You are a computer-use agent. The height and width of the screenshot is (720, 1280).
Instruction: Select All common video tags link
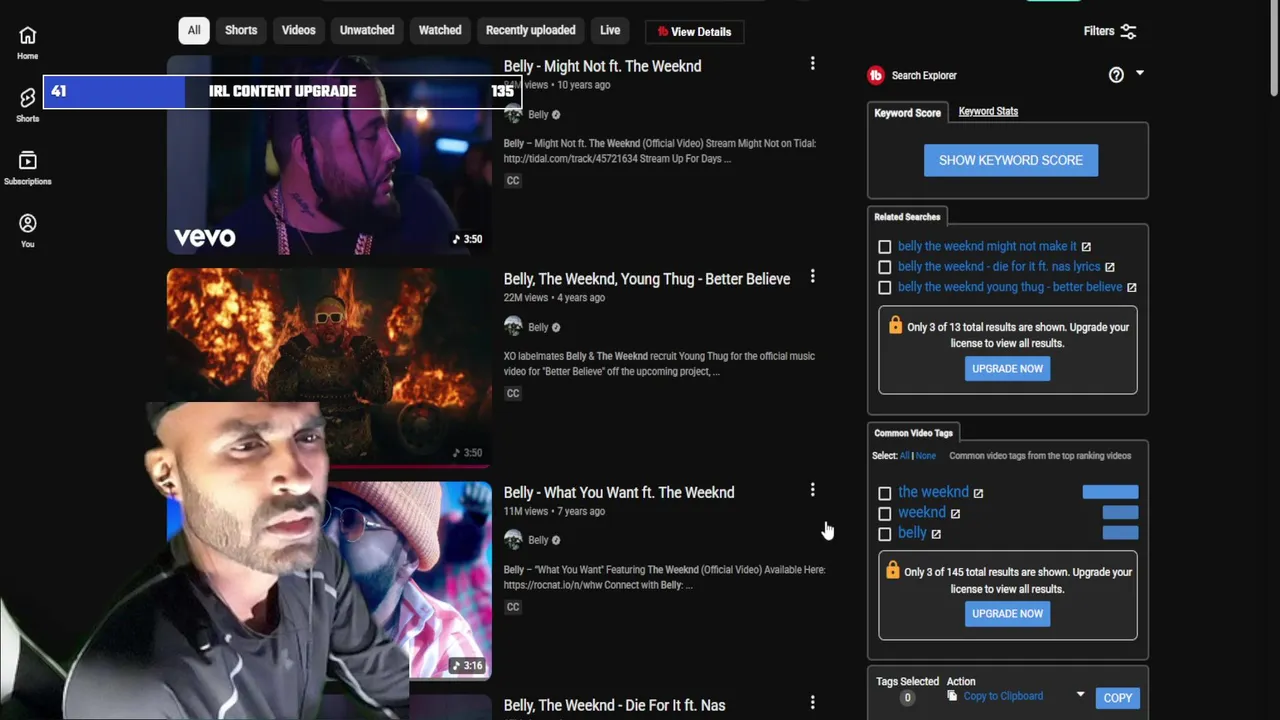904,456
